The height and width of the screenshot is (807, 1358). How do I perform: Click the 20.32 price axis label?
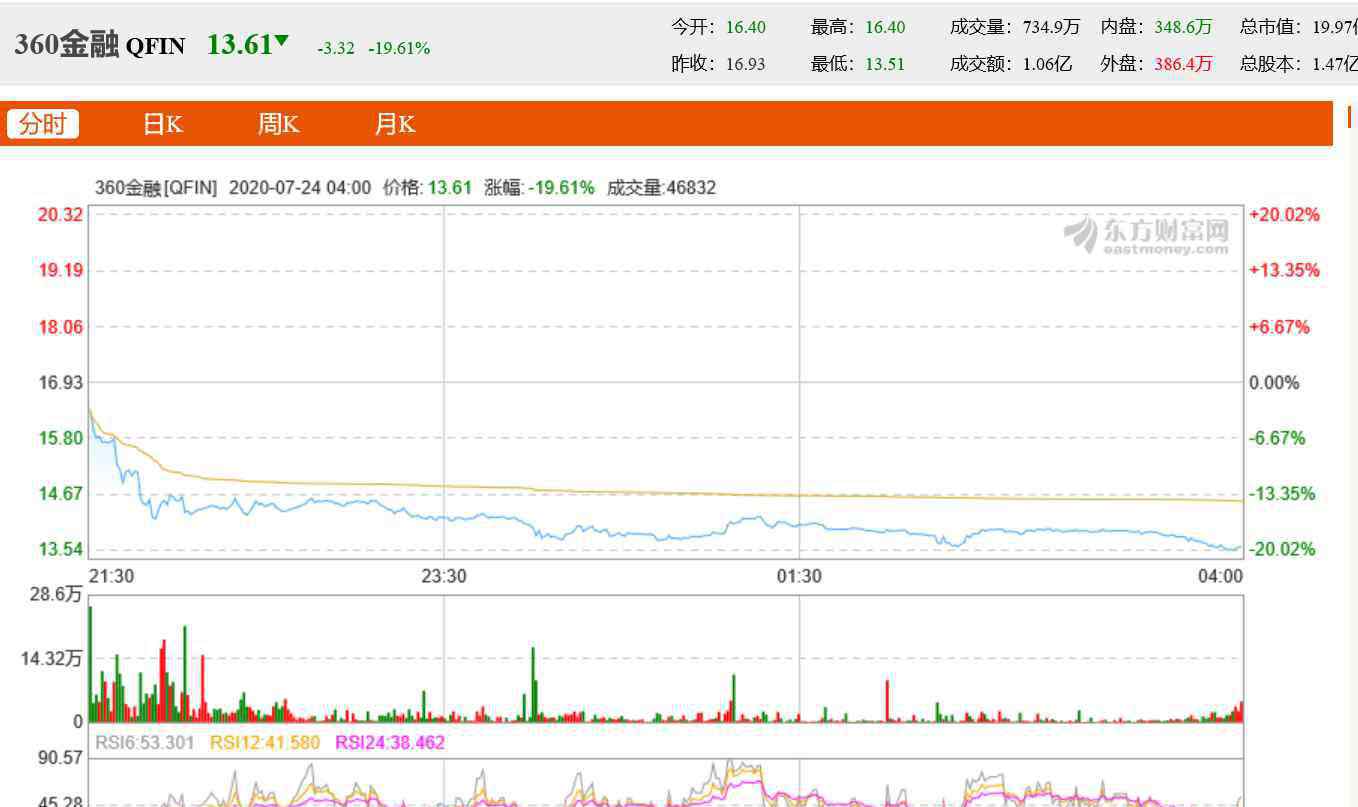tap(60, 215)
